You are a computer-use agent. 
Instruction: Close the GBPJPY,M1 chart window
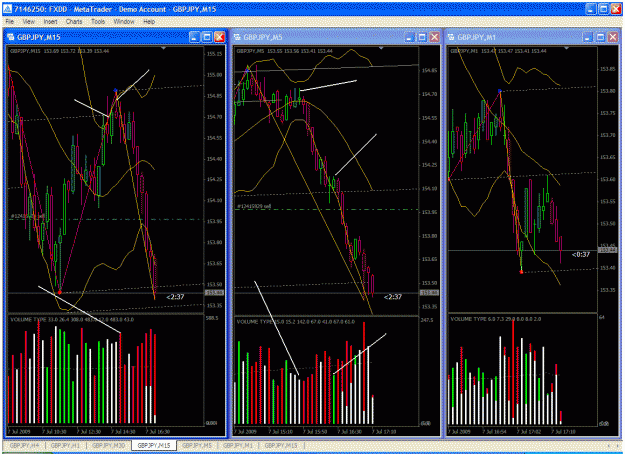click(x=613, y=37)
